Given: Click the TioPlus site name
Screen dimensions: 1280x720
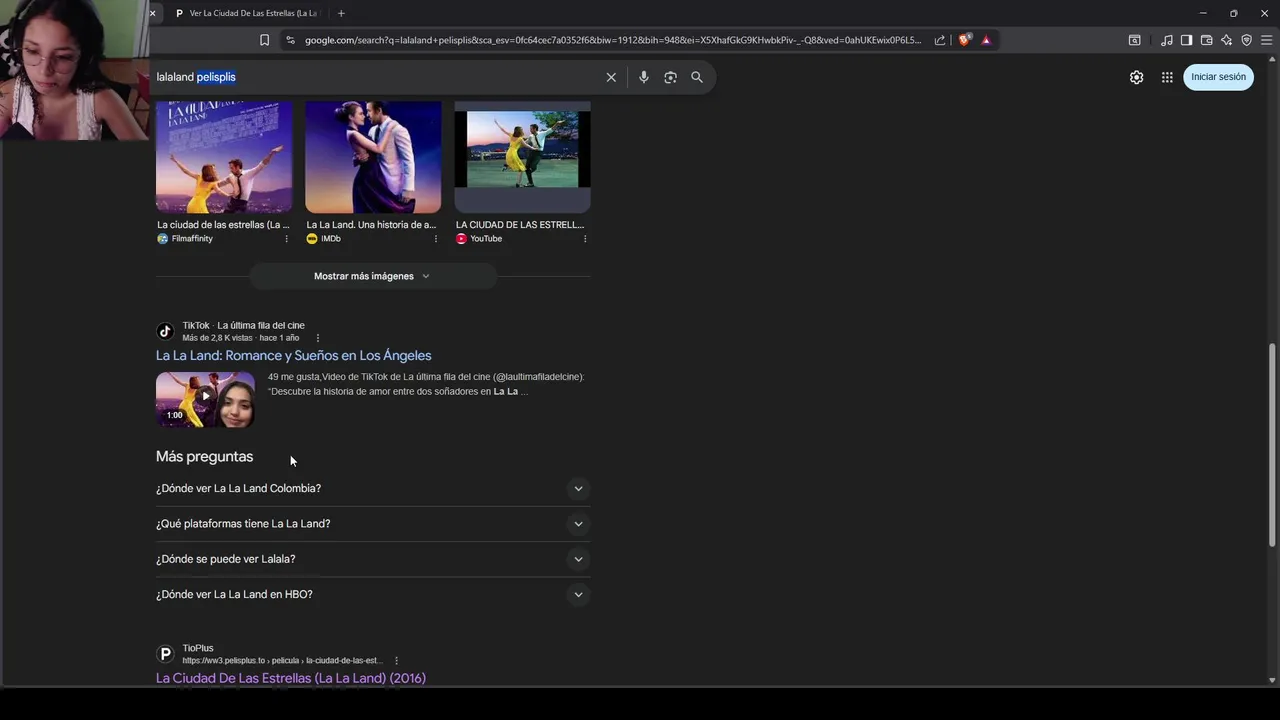Looking at the screenshot, I should [198, 648].
